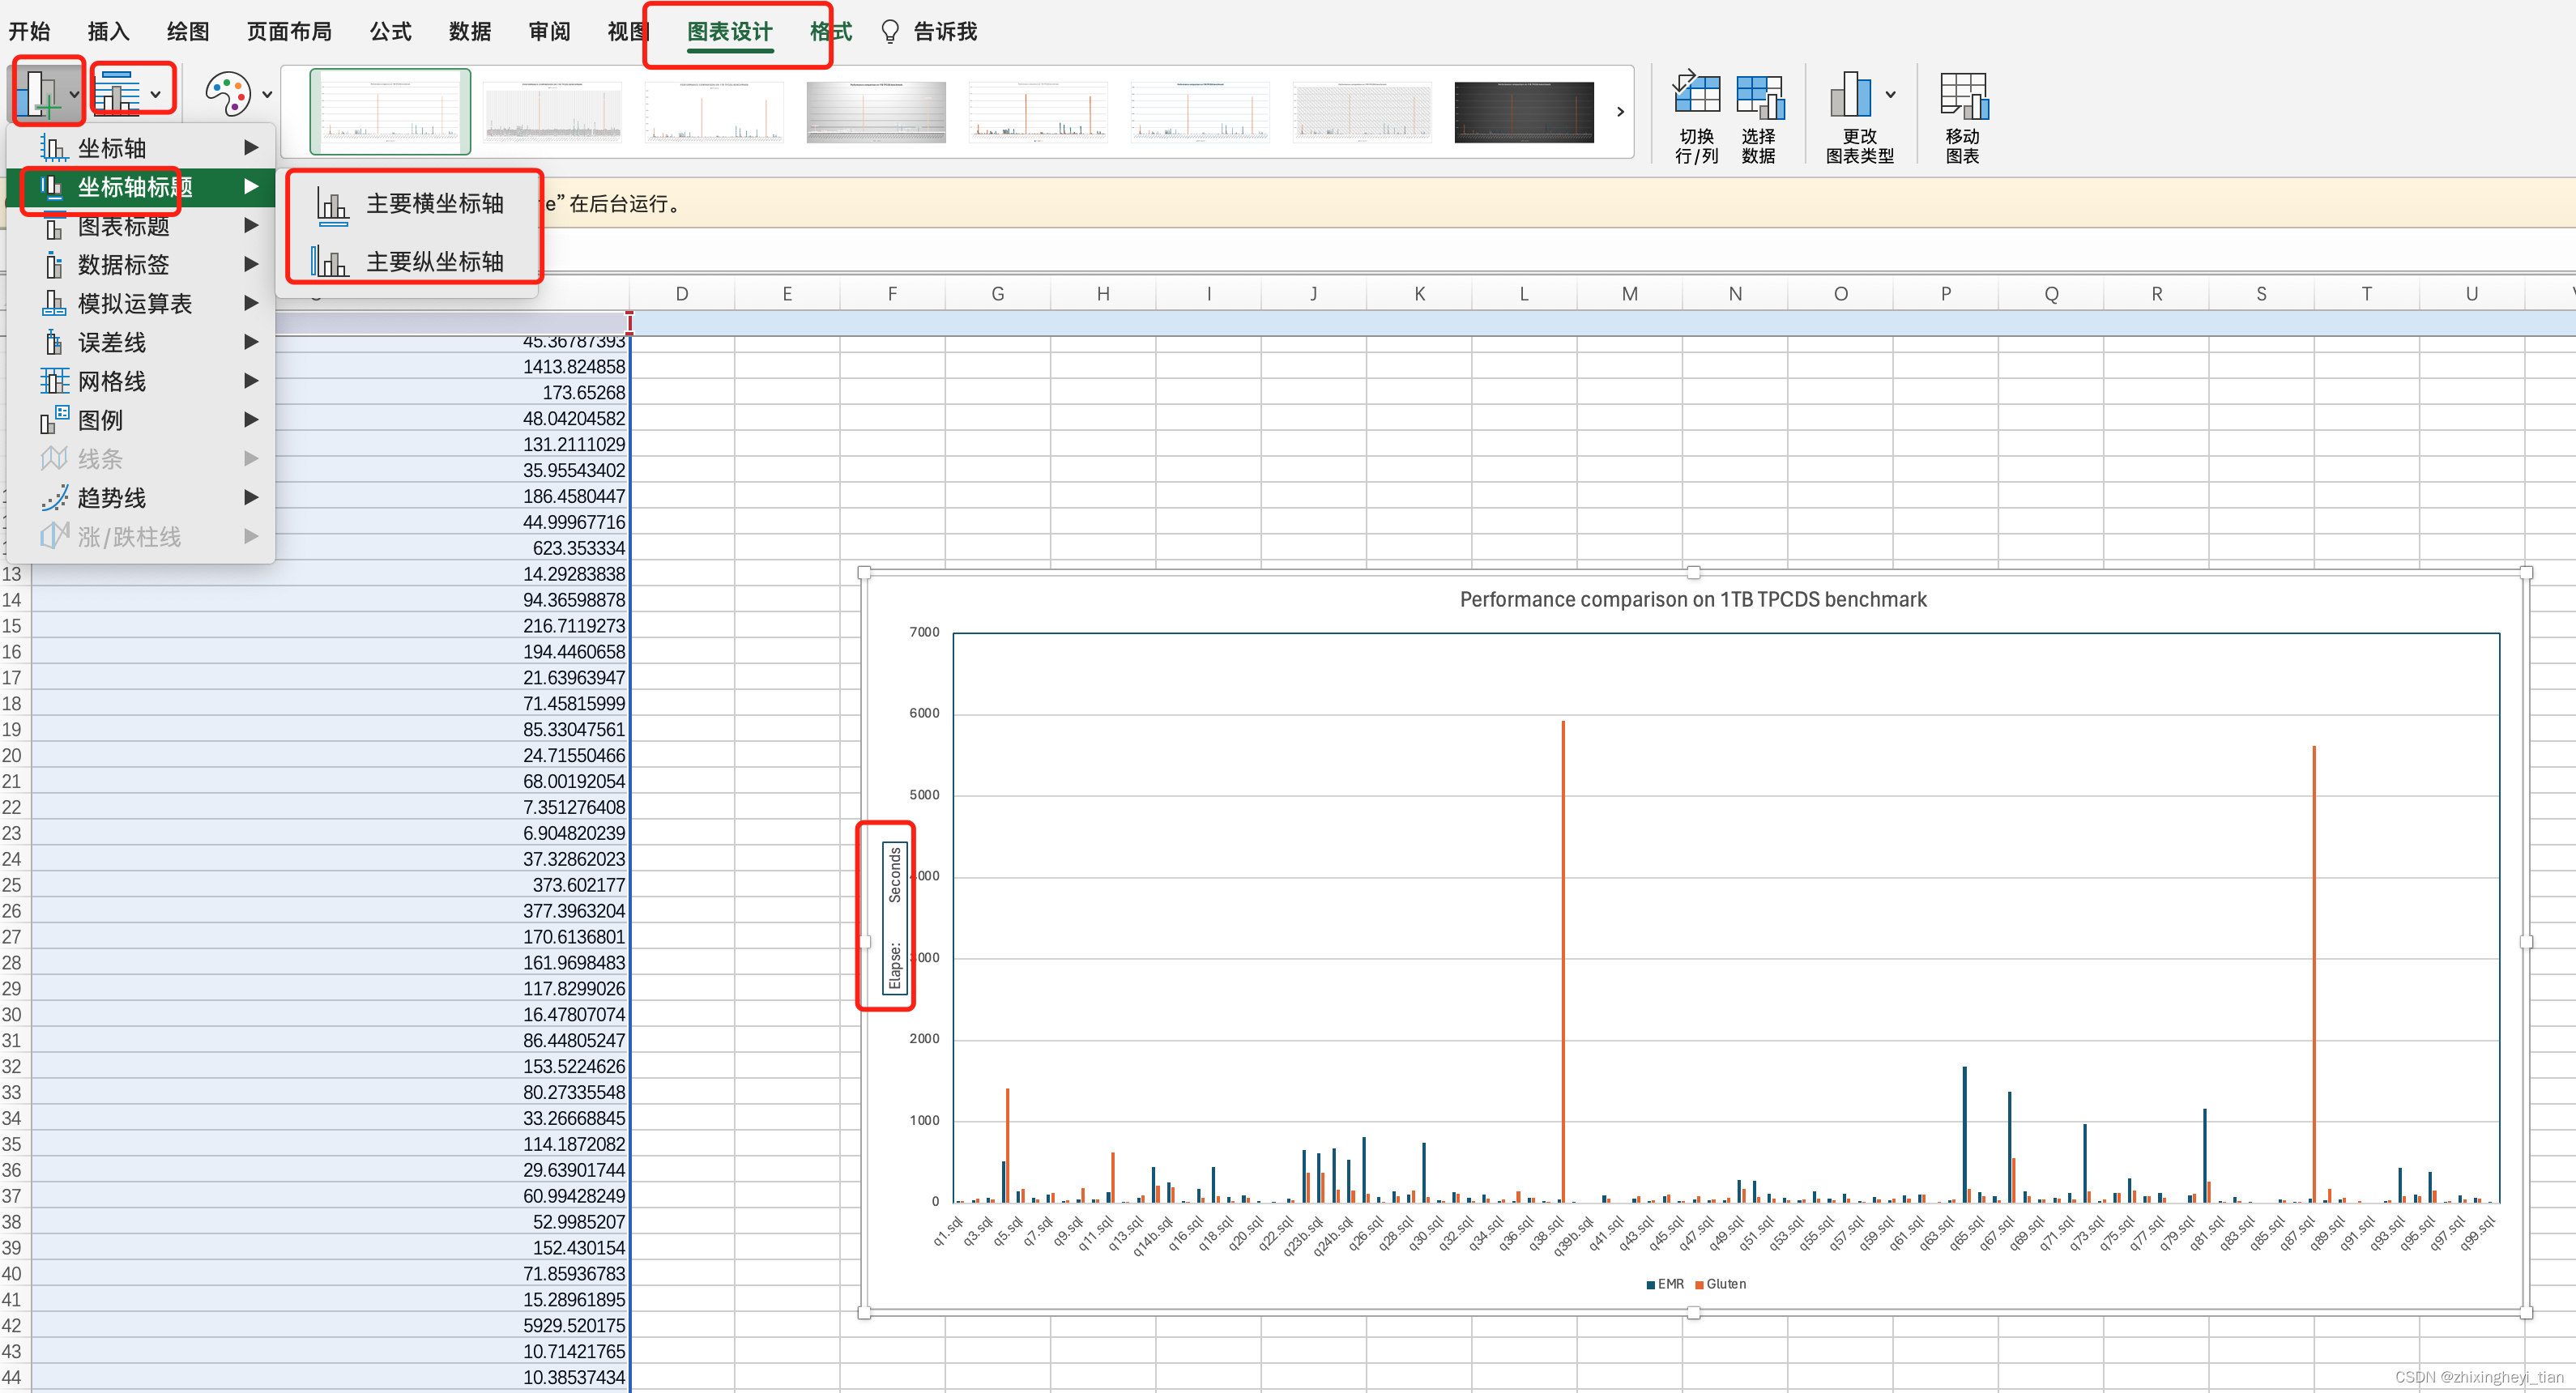Select the Elapse: Seconds axis title

895,918
